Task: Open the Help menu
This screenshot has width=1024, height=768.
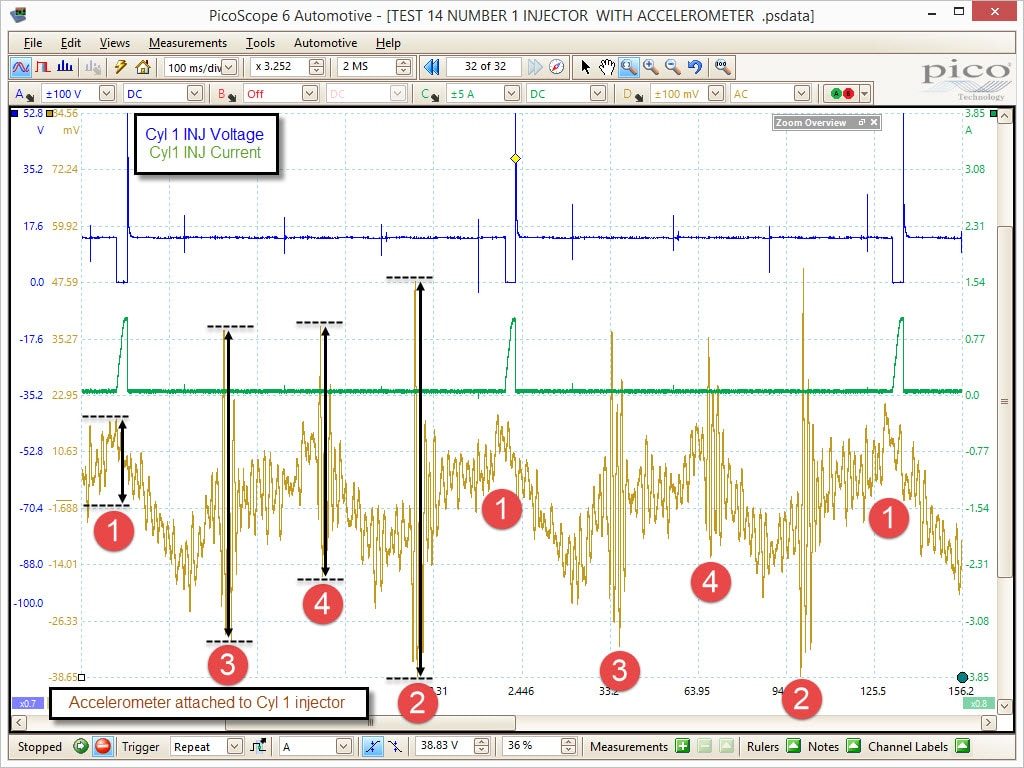Action: point(388,43)
